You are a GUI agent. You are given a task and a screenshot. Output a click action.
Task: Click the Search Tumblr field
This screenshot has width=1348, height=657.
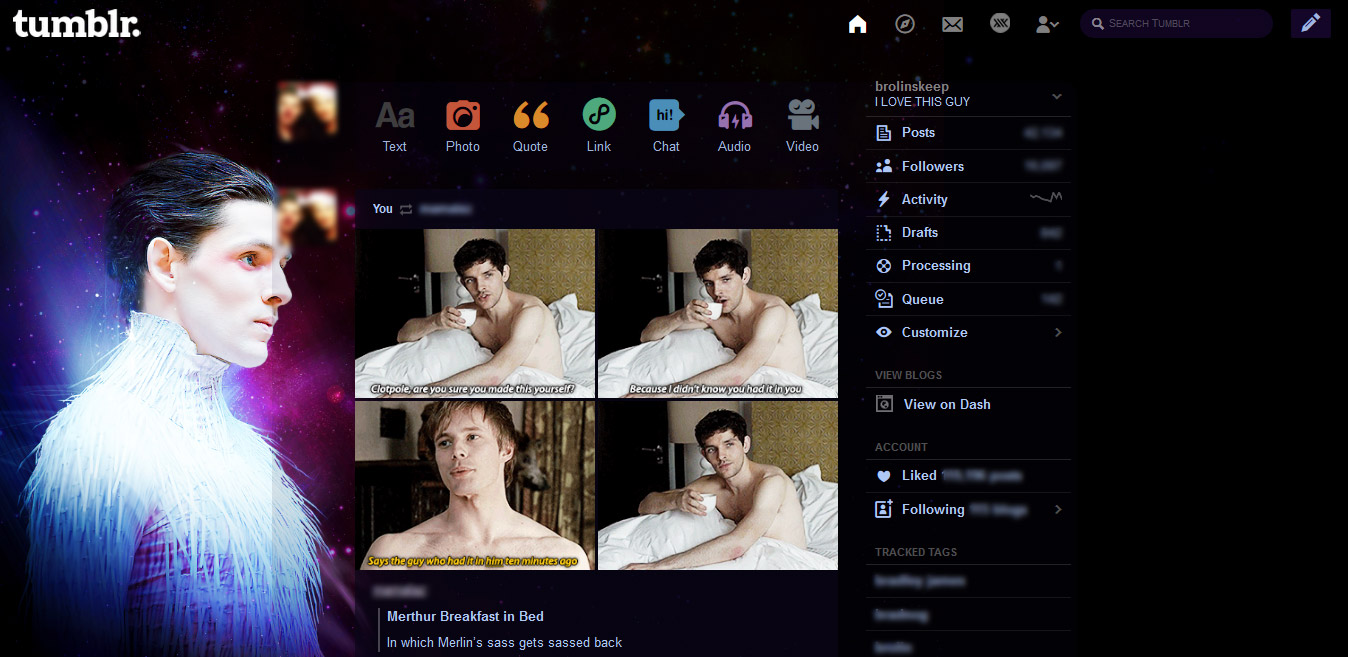[1176, 23]
